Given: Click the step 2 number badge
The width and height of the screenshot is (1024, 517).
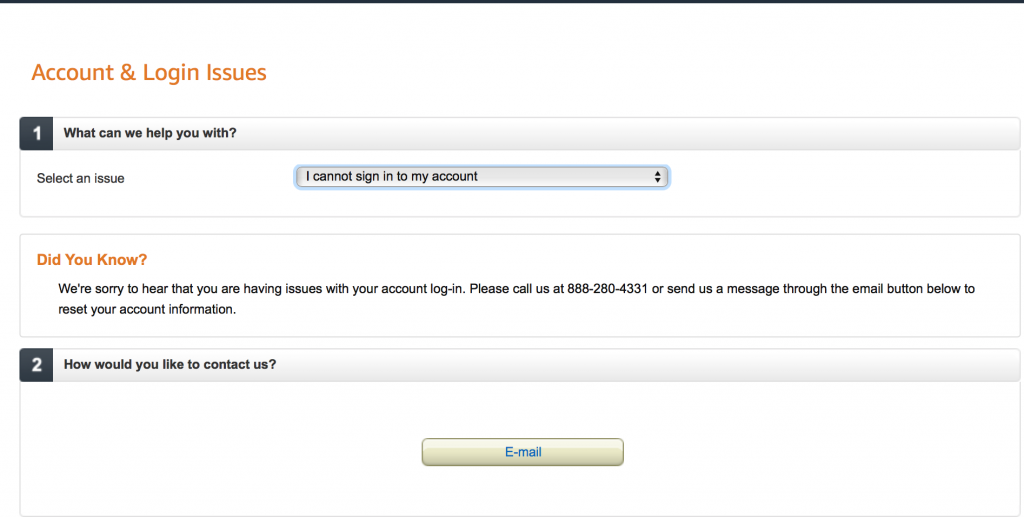Looking at the screenshot, I should [37, 365].
